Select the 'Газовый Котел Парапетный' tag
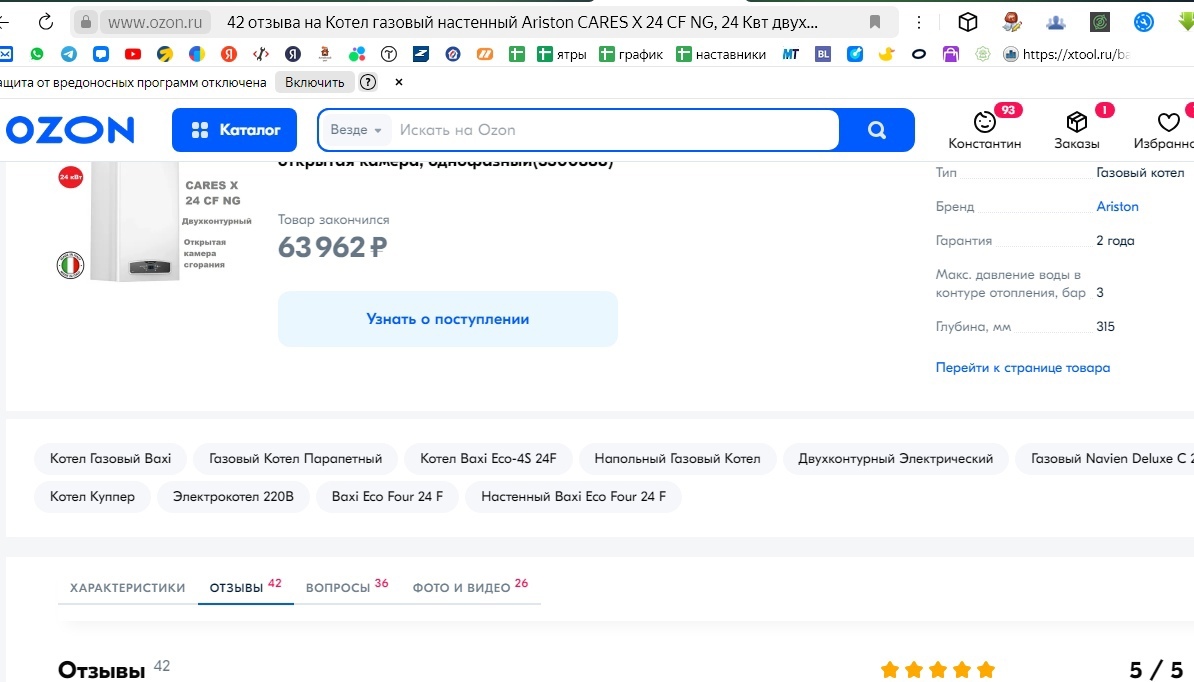The width and height of the screenshot is (1194, 682). [x=295, y=458]
